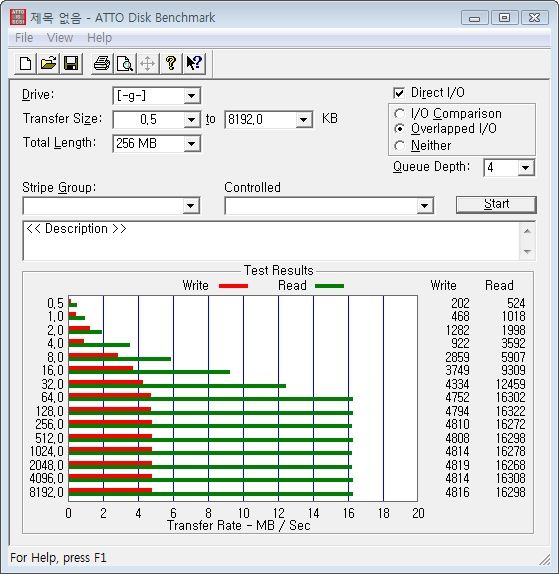Open the minimum Transfer Size dropdown 0,5

click(x=191, y=120)
